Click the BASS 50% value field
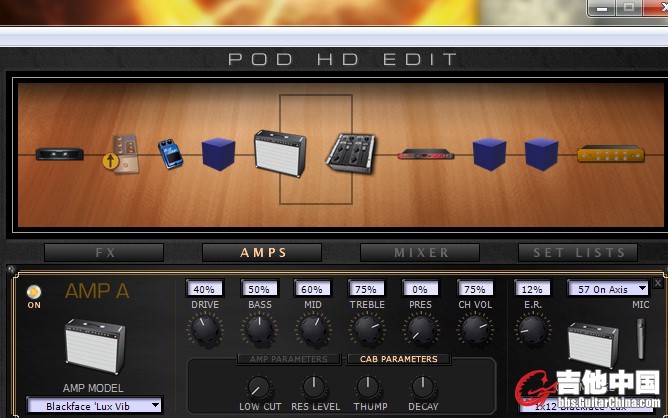Image resolution: width=668 pixels, height=418 pixels. [259, 289]
